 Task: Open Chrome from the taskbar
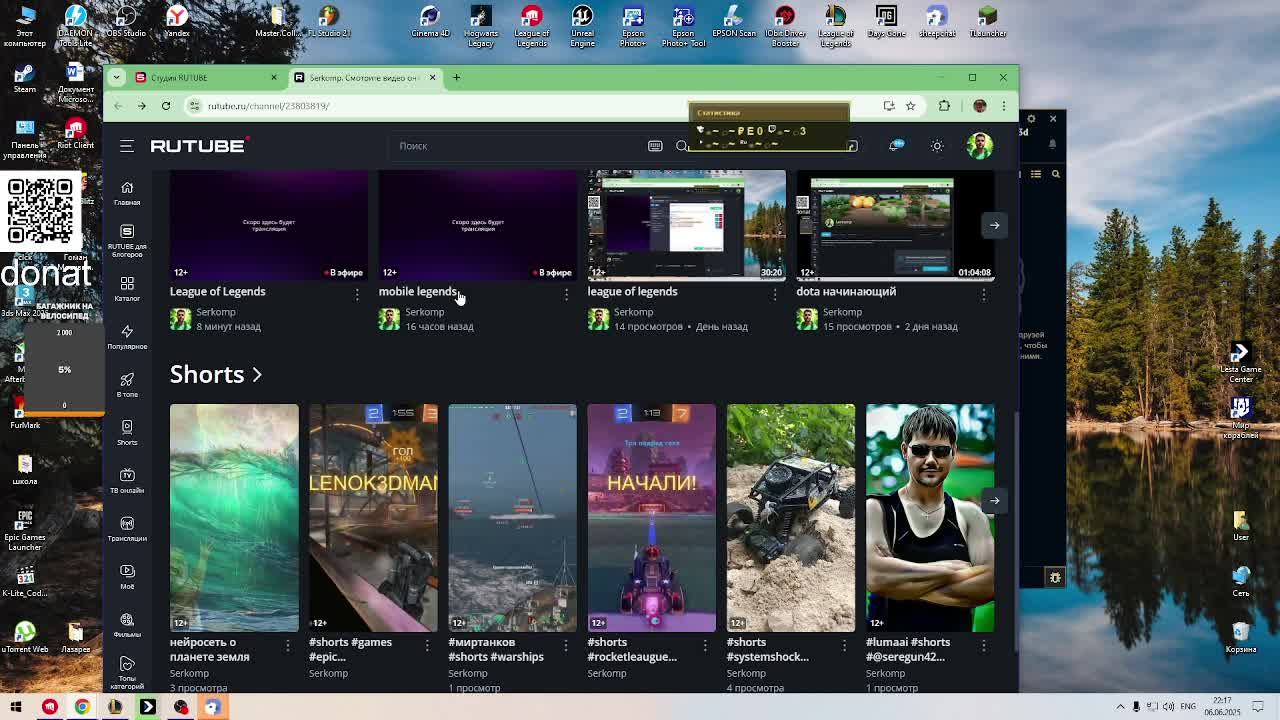coord(82,707)
